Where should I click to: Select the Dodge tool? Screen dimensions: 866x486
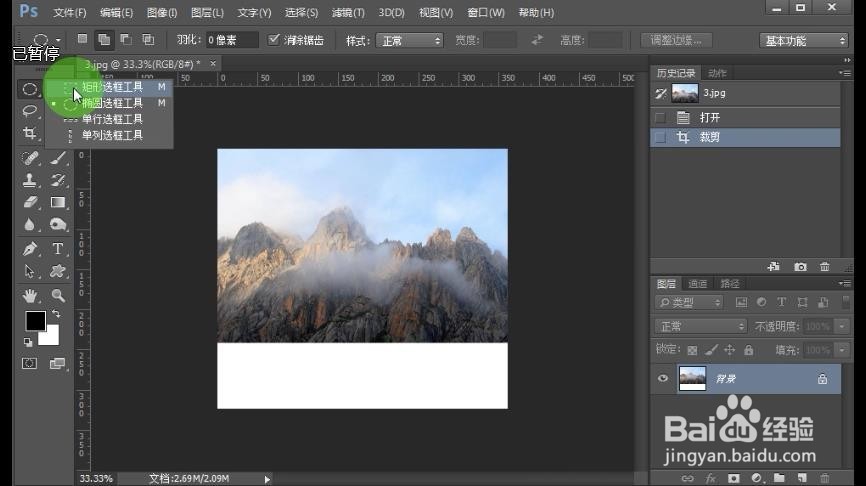pos(57,224)
